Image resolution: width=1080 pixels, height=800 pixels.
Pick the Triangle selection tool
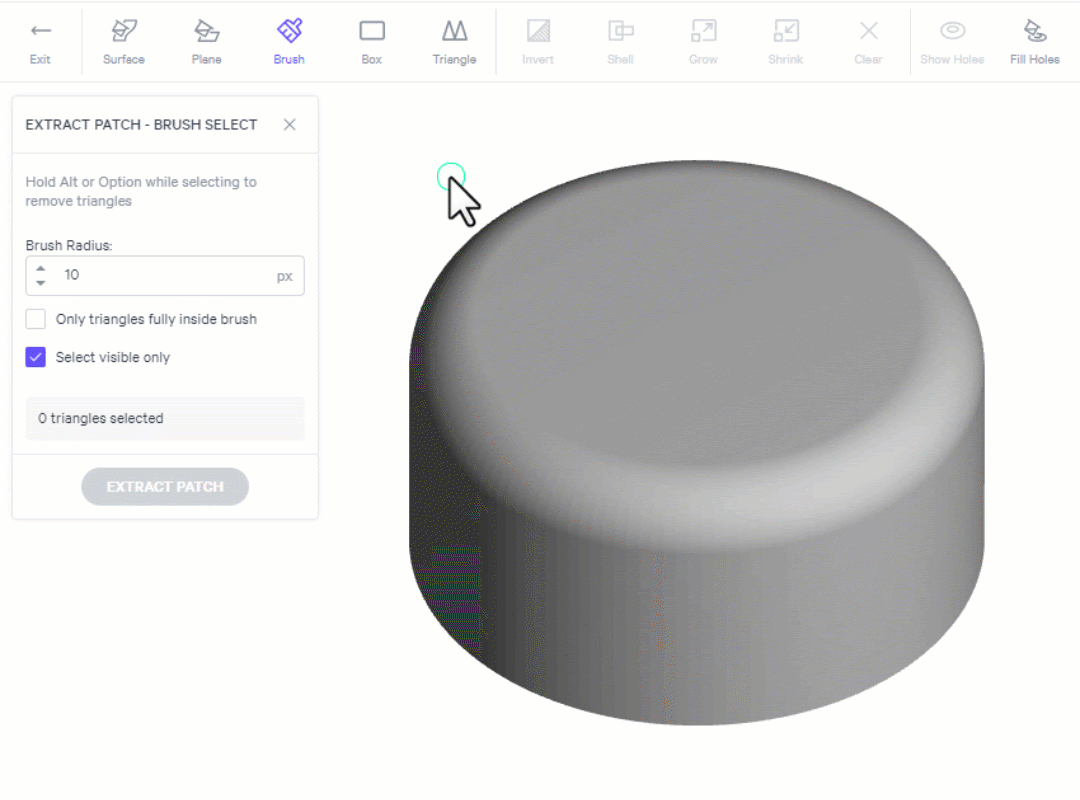pyautogui.click(x=454, y=32)
